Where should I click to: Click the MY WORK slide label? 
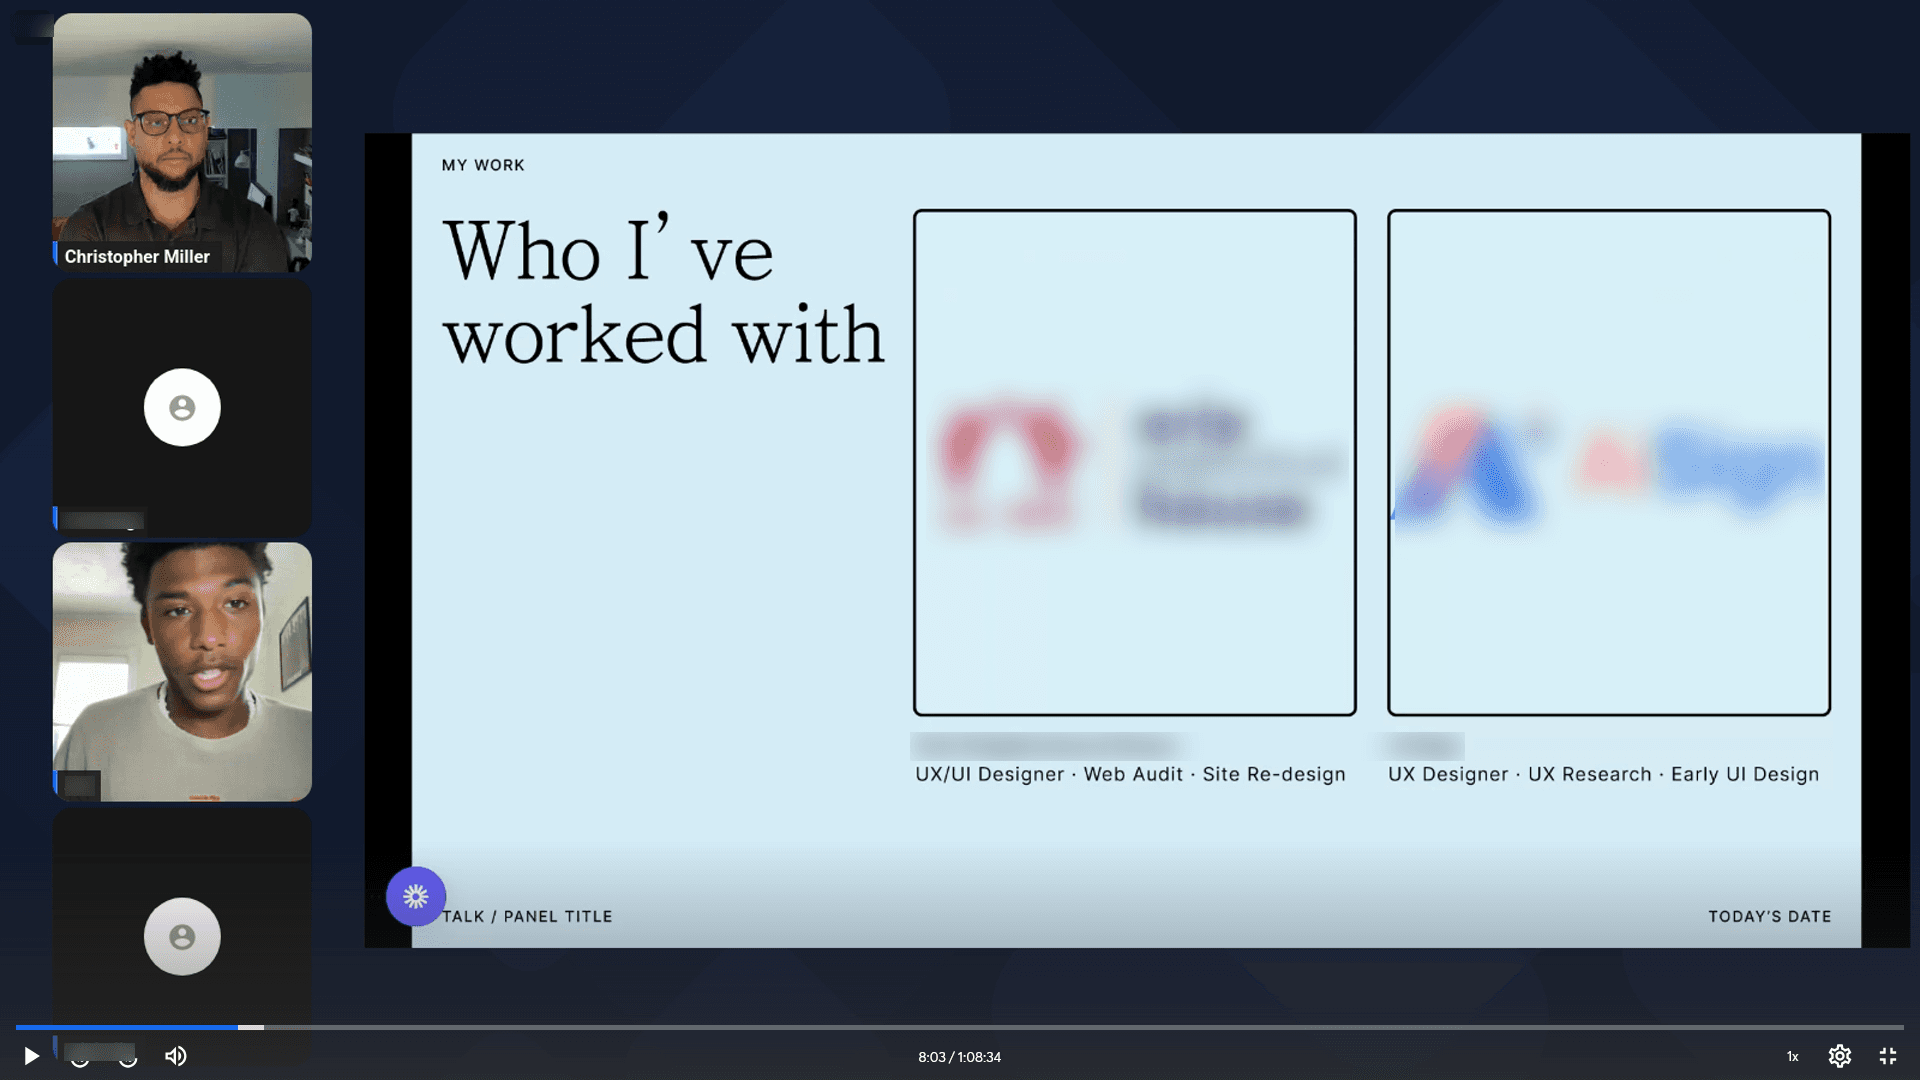(483, 165)
